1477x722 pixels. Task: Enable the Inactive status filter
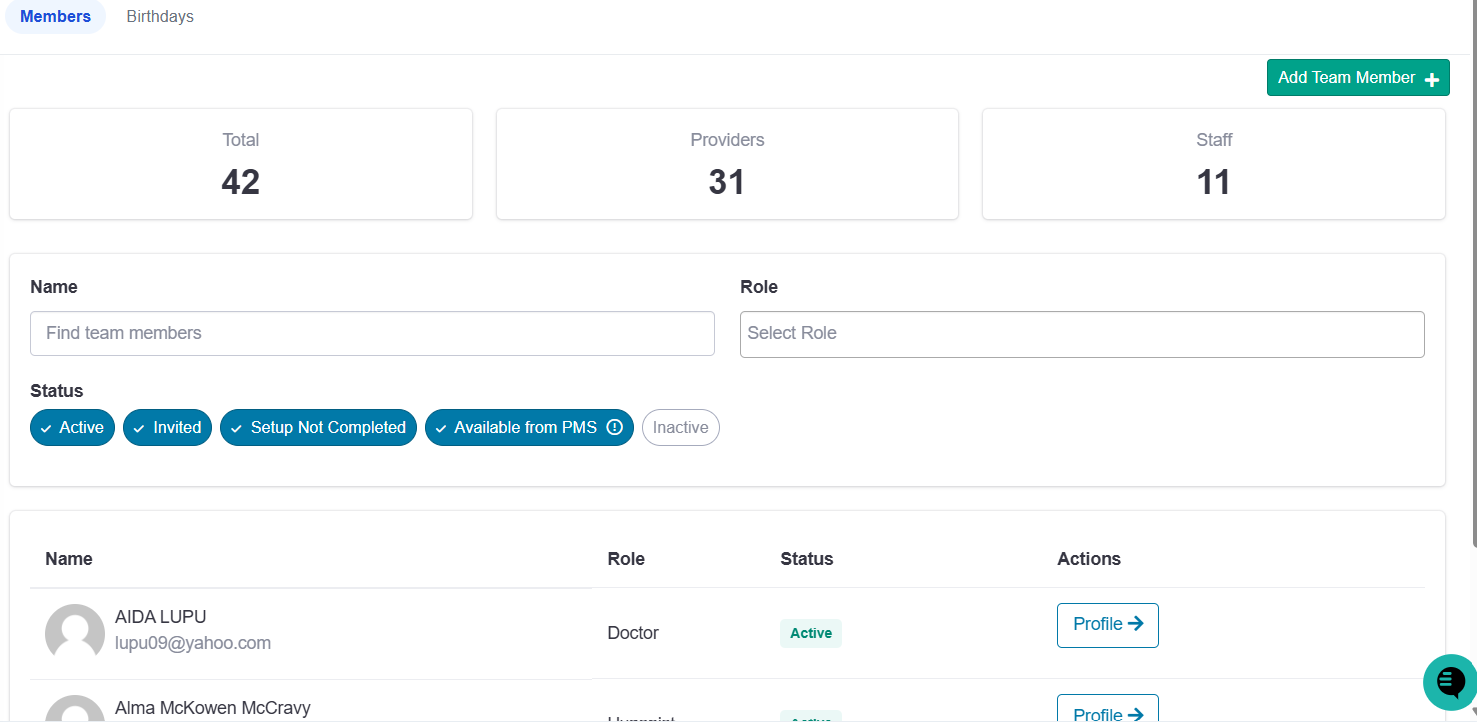(x=681, y=427)
